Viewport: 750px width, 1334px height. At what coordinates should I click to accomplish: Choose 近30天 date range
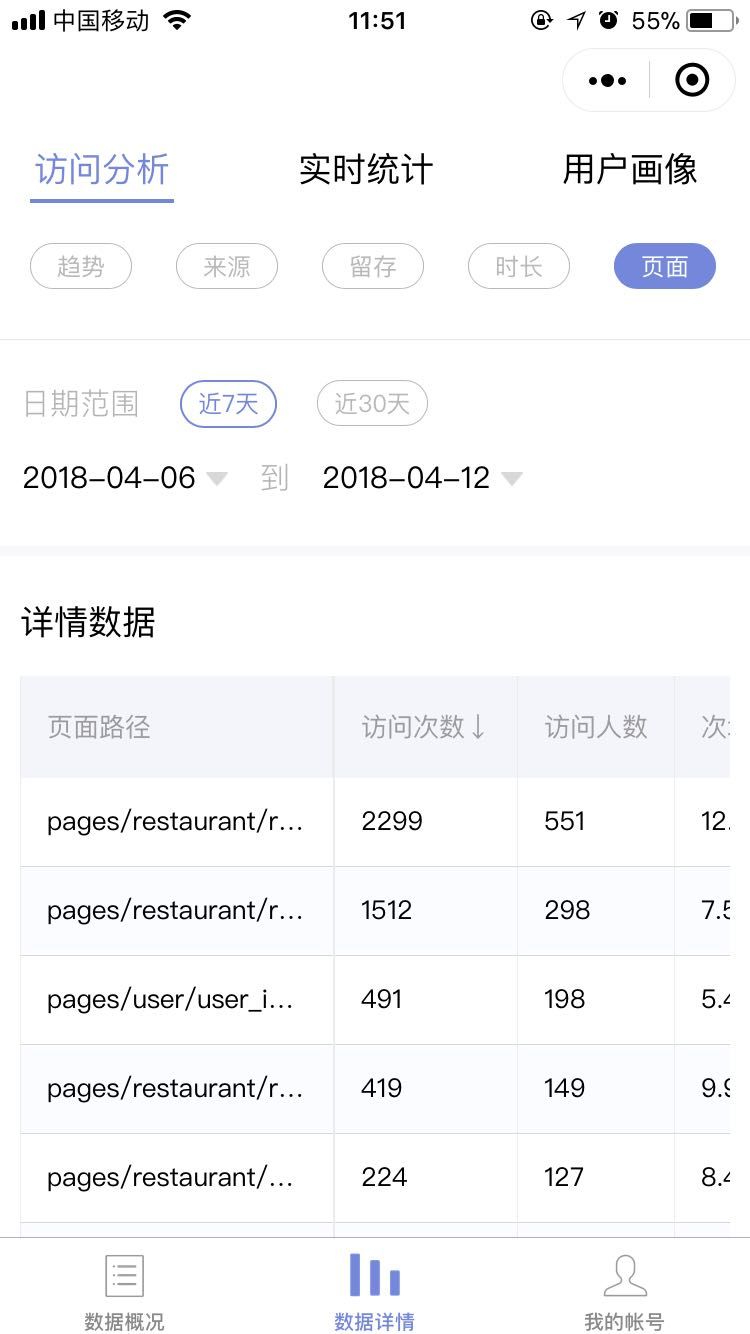point(372,404)
